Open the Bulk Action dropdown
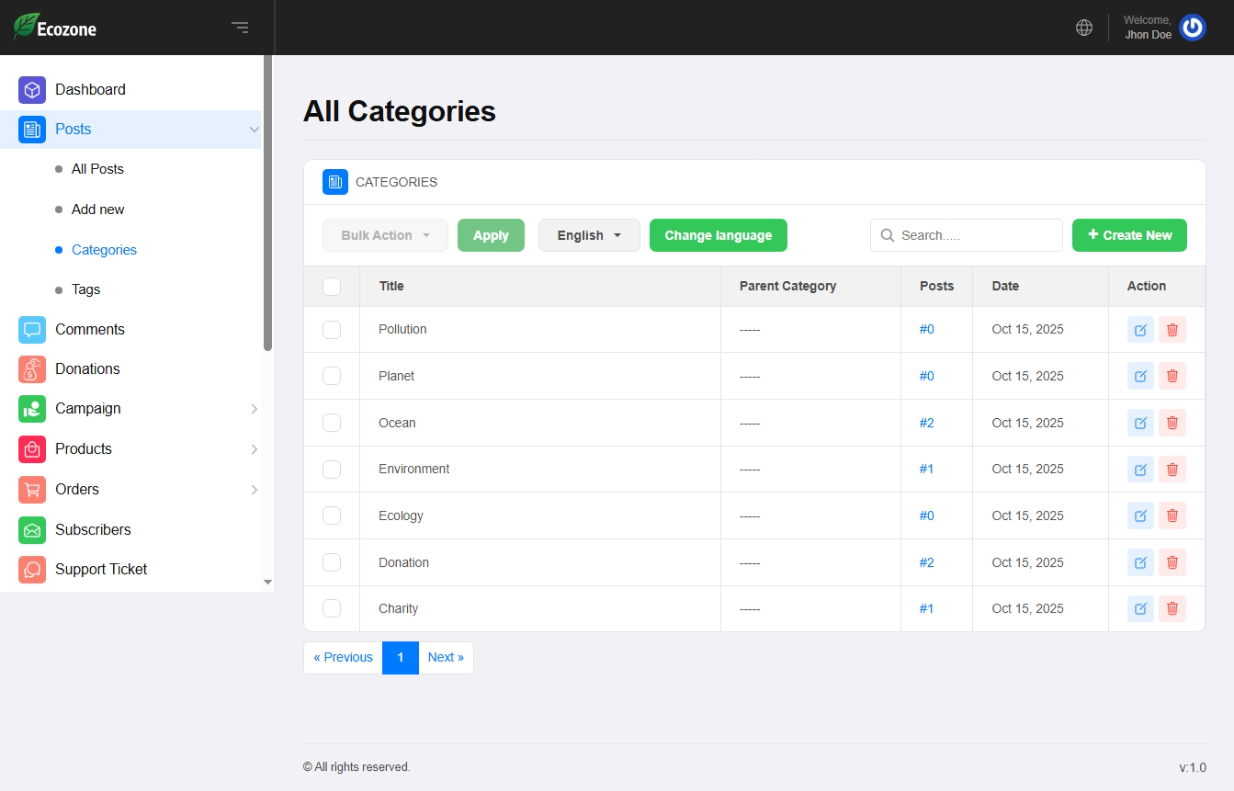Image resolution: width=1234 pixels, height=791 pixels. [385, 236]
